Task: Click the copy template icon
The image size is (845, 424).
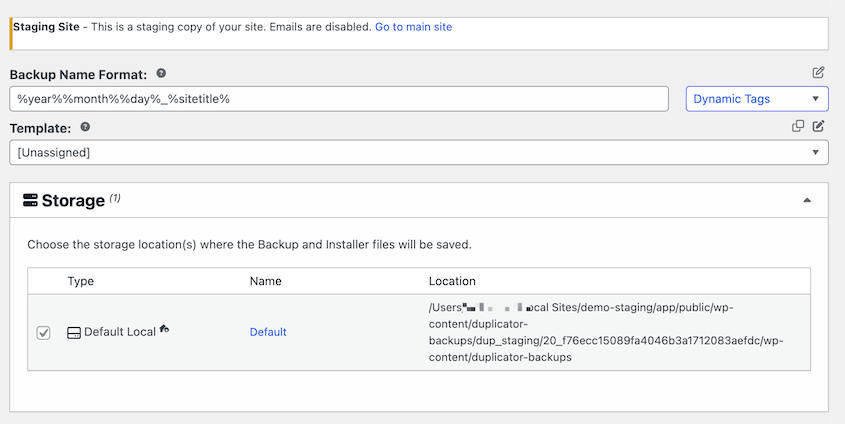Action: pyautogui.click(x=798, y=126)
